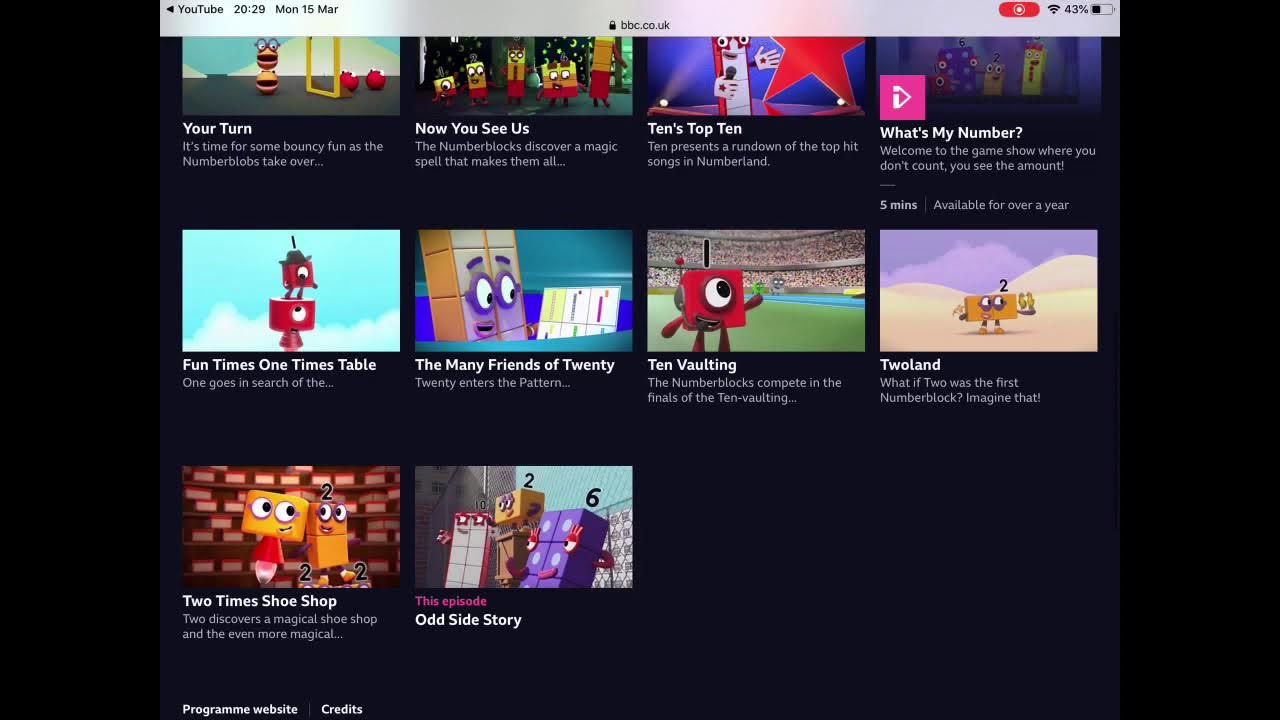Click 'Twenty enters the Pattern...' text
1280x720 pixels.
493,383
